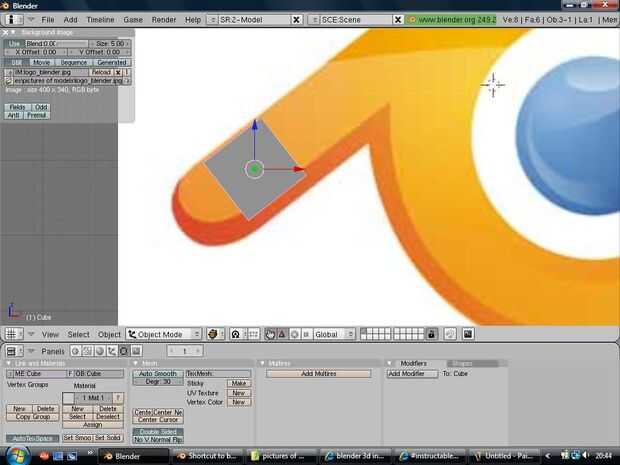Click the Center Cursor button
620x465 pixels.
158,420
